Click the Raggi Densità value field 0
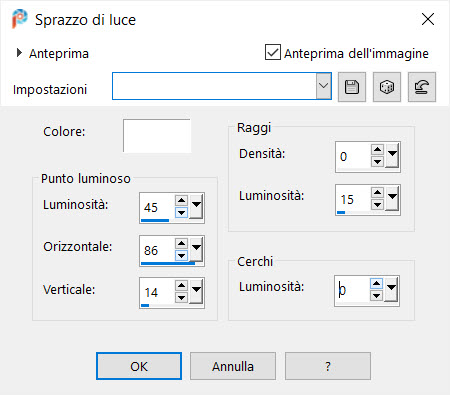 (x=353, y=156)
